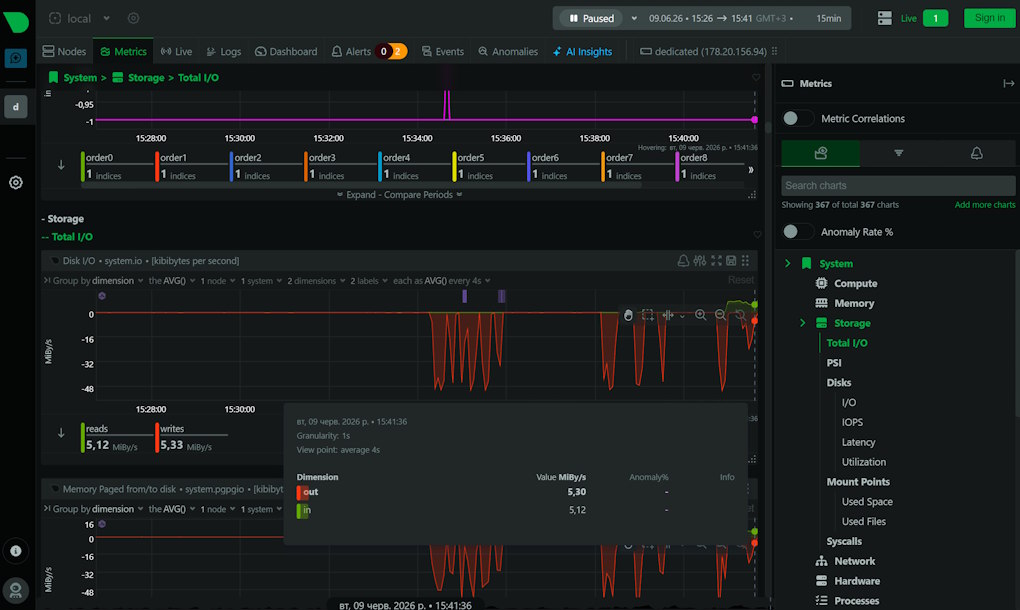The width and height of the screenshot is (1020, 610).
Task: Click the Disk I/O chart save icon
Action: (731, 261)
